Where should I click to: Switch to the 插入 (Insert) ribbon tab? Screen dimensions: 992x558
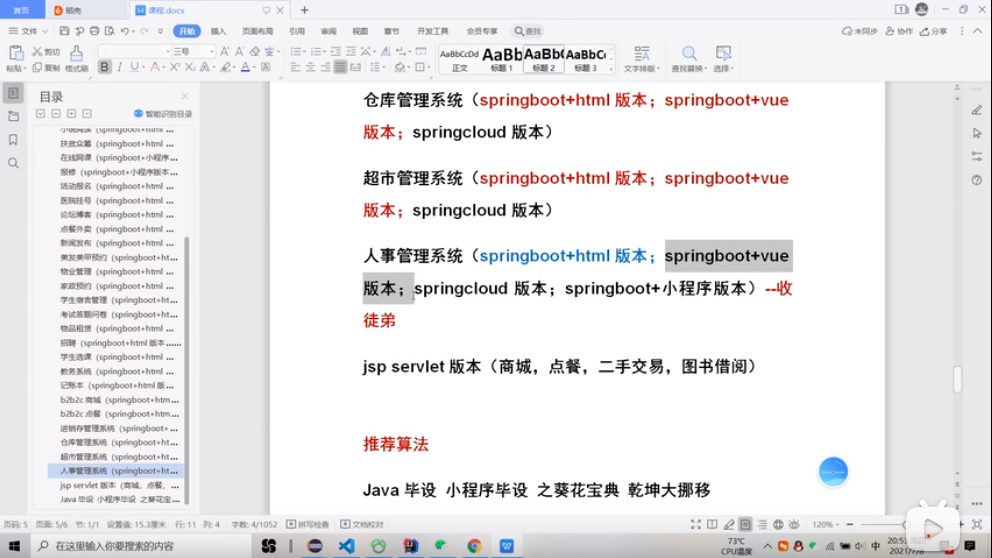coord(218,31)
